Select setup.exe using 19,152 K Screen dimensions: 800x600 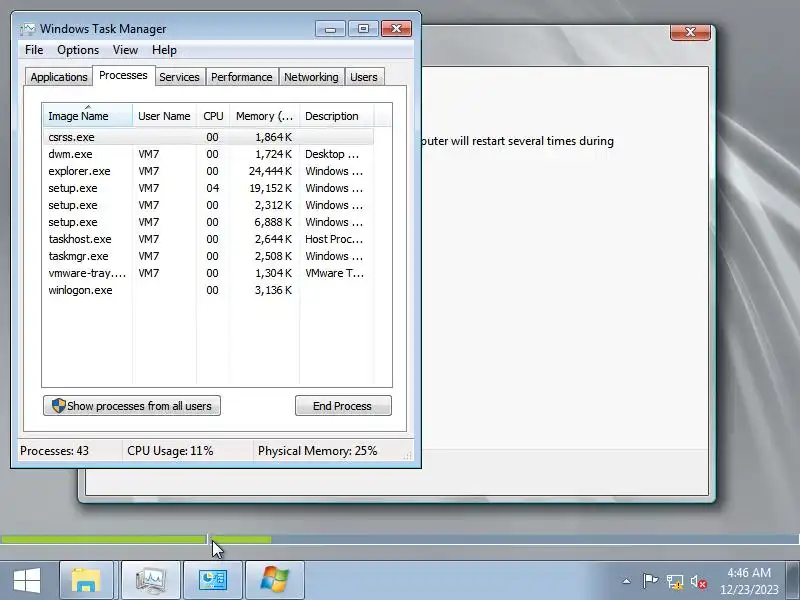[208, 188]
